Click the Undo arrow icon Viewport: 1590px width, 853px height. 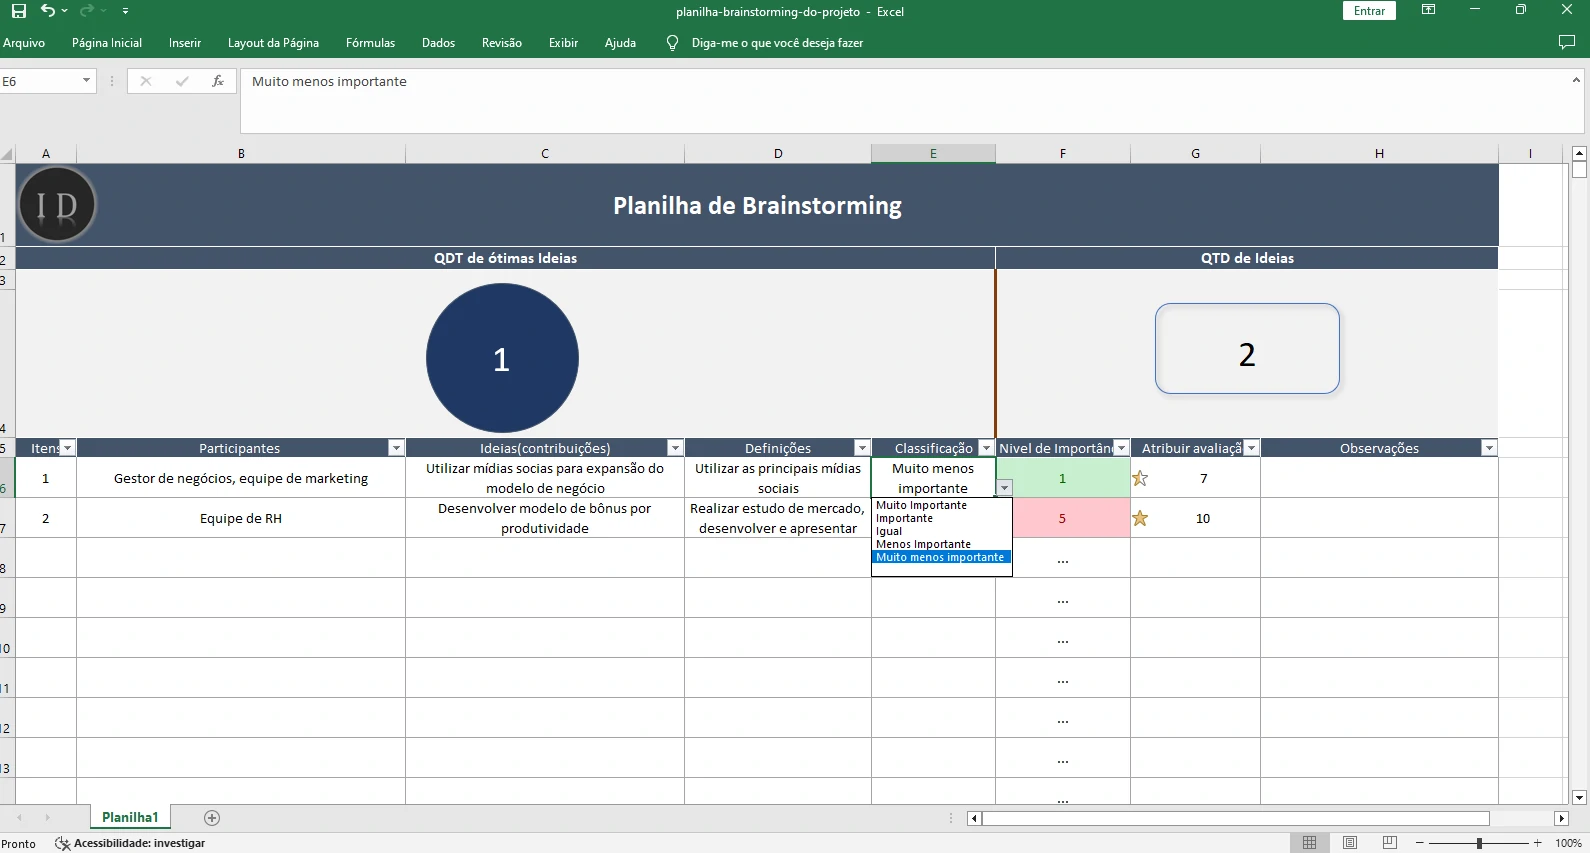click(47, 11)
